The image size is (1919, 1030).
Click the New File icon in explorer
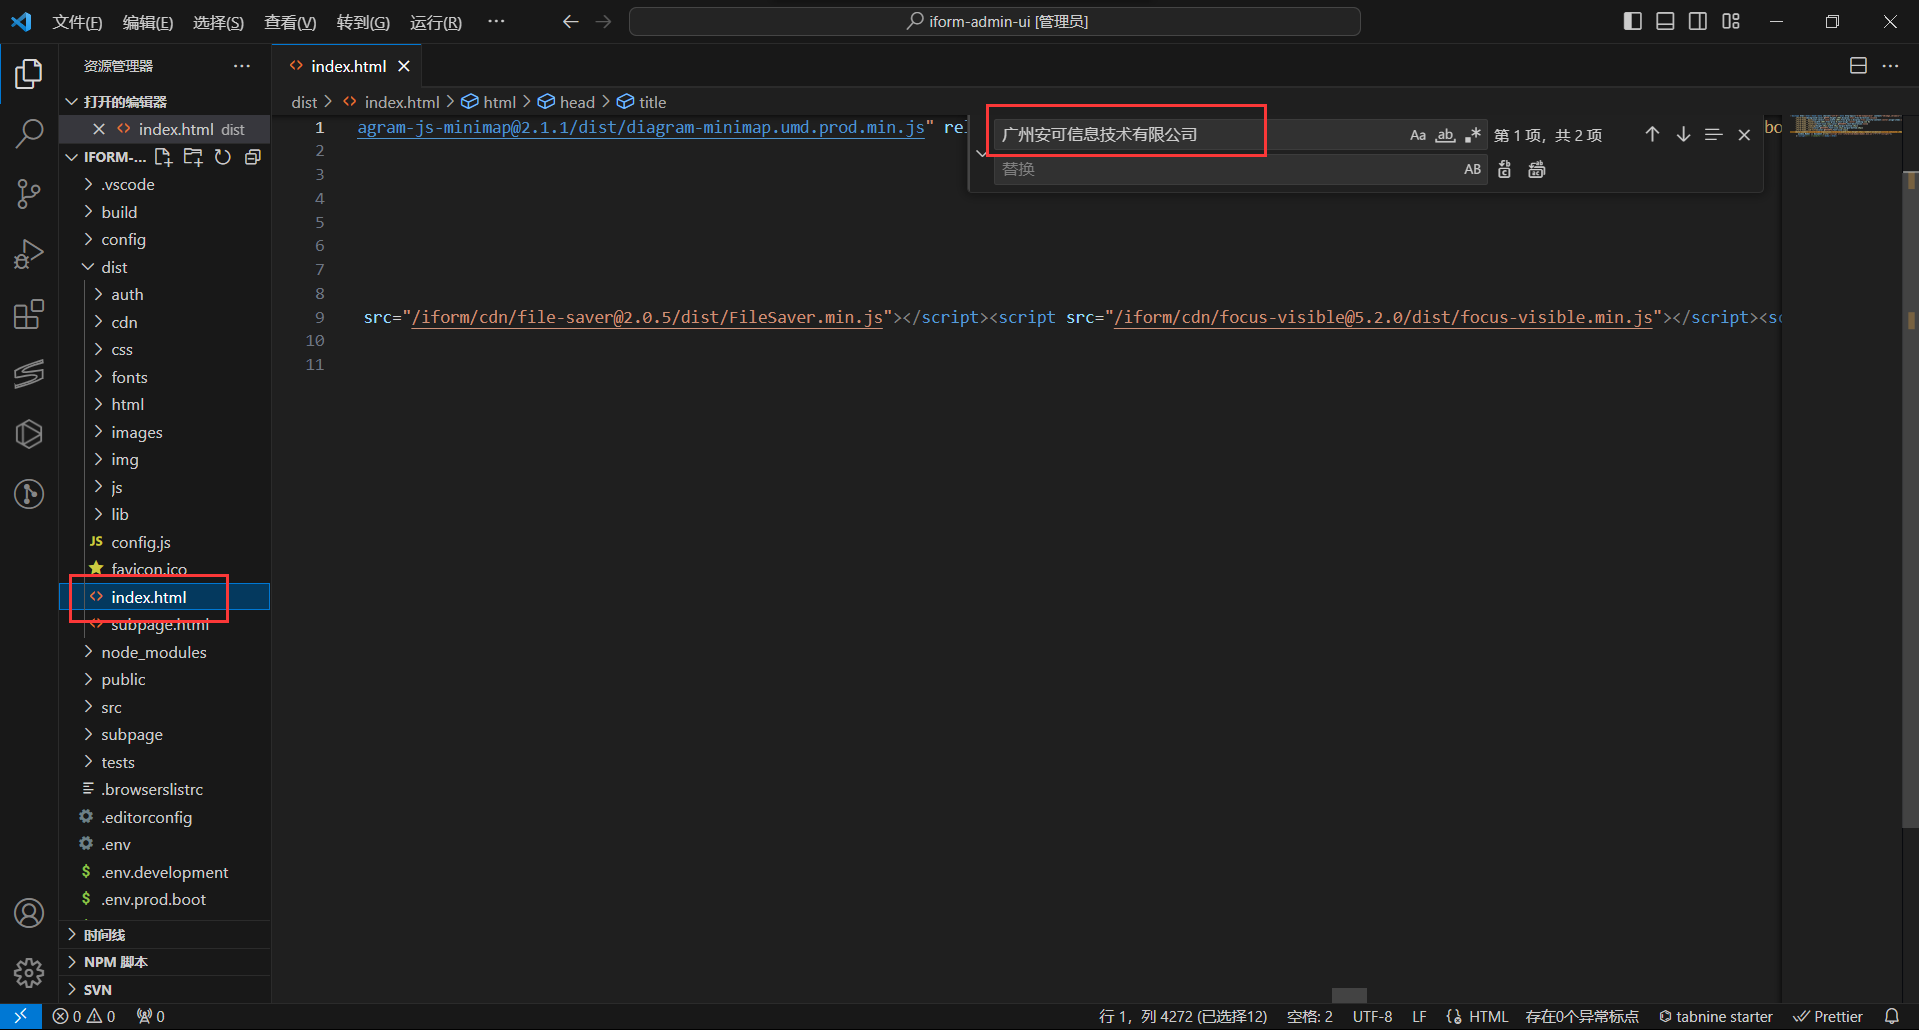tap(163, 157)
